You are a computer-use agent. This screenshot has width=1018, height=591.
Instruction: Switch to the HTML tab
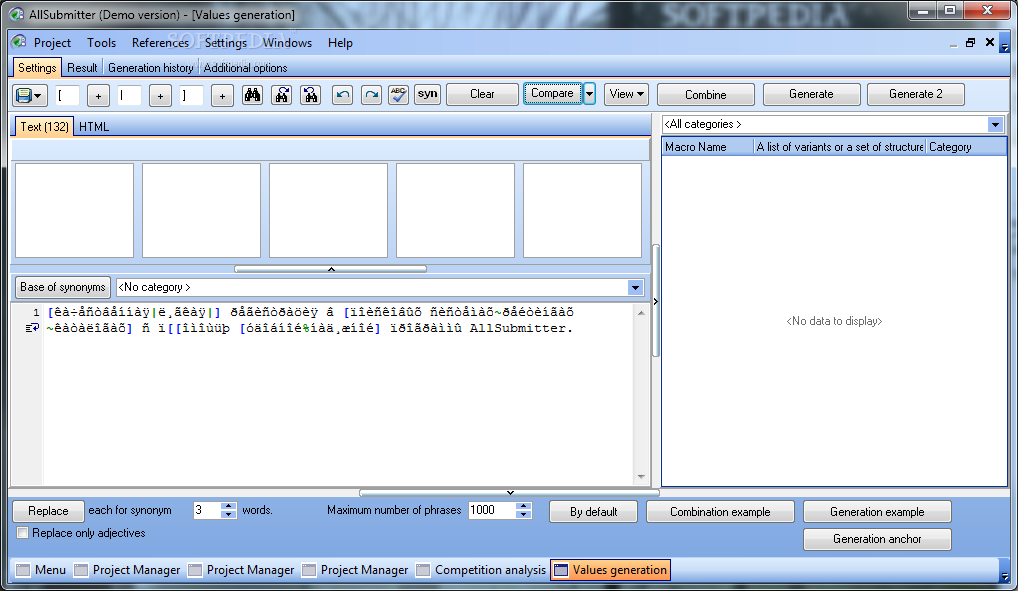tap(94, 127)
